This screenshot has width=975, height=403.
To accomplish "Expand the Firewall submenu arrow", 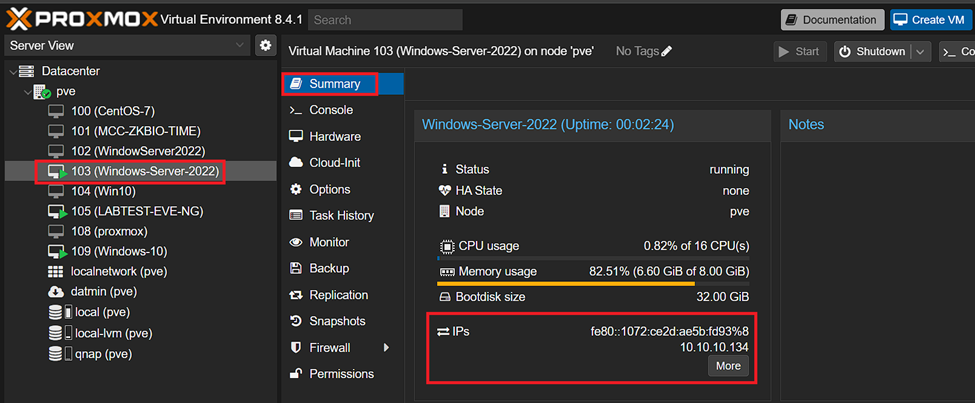I will pos(387,348).
